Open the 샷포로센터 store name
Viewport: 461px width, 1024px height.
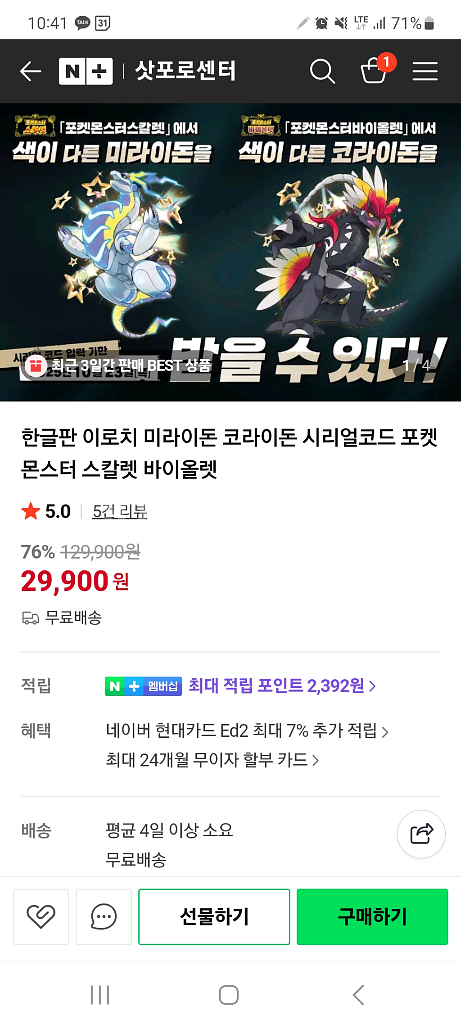click(x=185, y=71)
